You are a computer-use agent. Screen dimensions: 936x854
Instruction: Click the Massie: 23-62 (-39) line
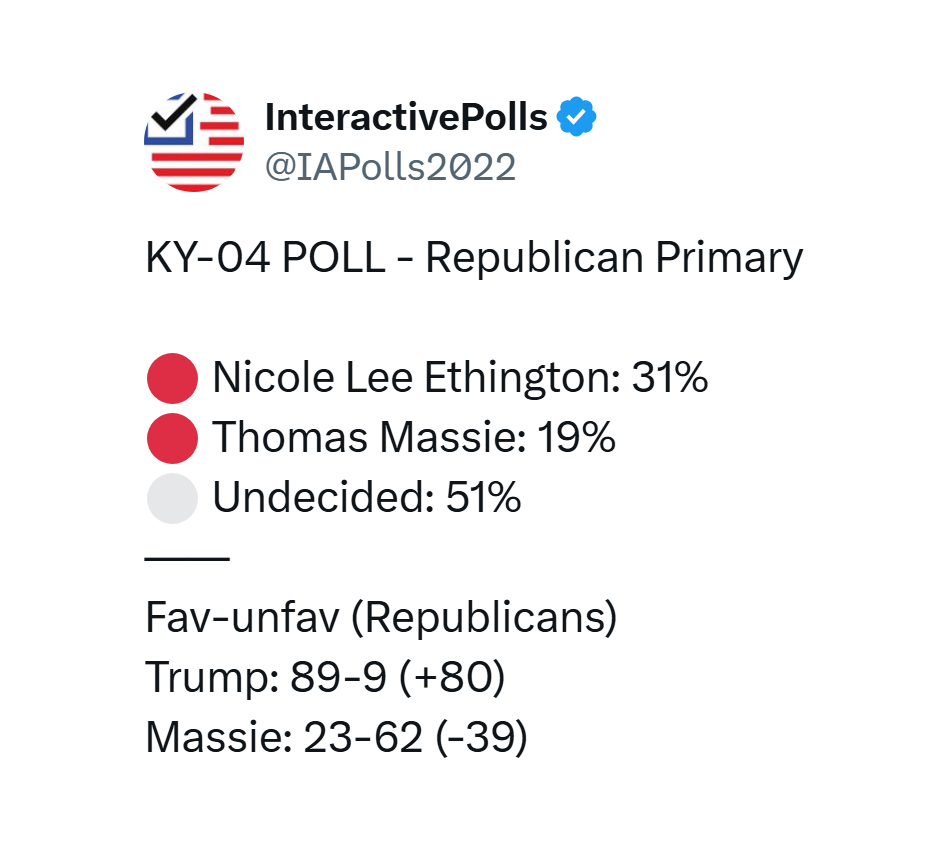(x=337, y=737)
